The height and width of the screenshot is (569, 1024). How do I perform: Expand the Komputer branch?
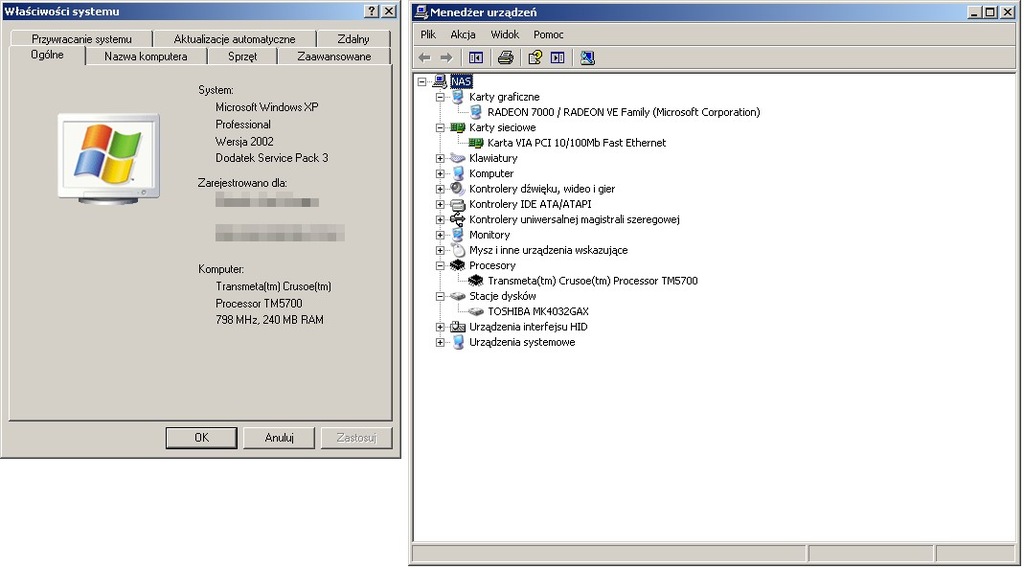click(440, 174)
